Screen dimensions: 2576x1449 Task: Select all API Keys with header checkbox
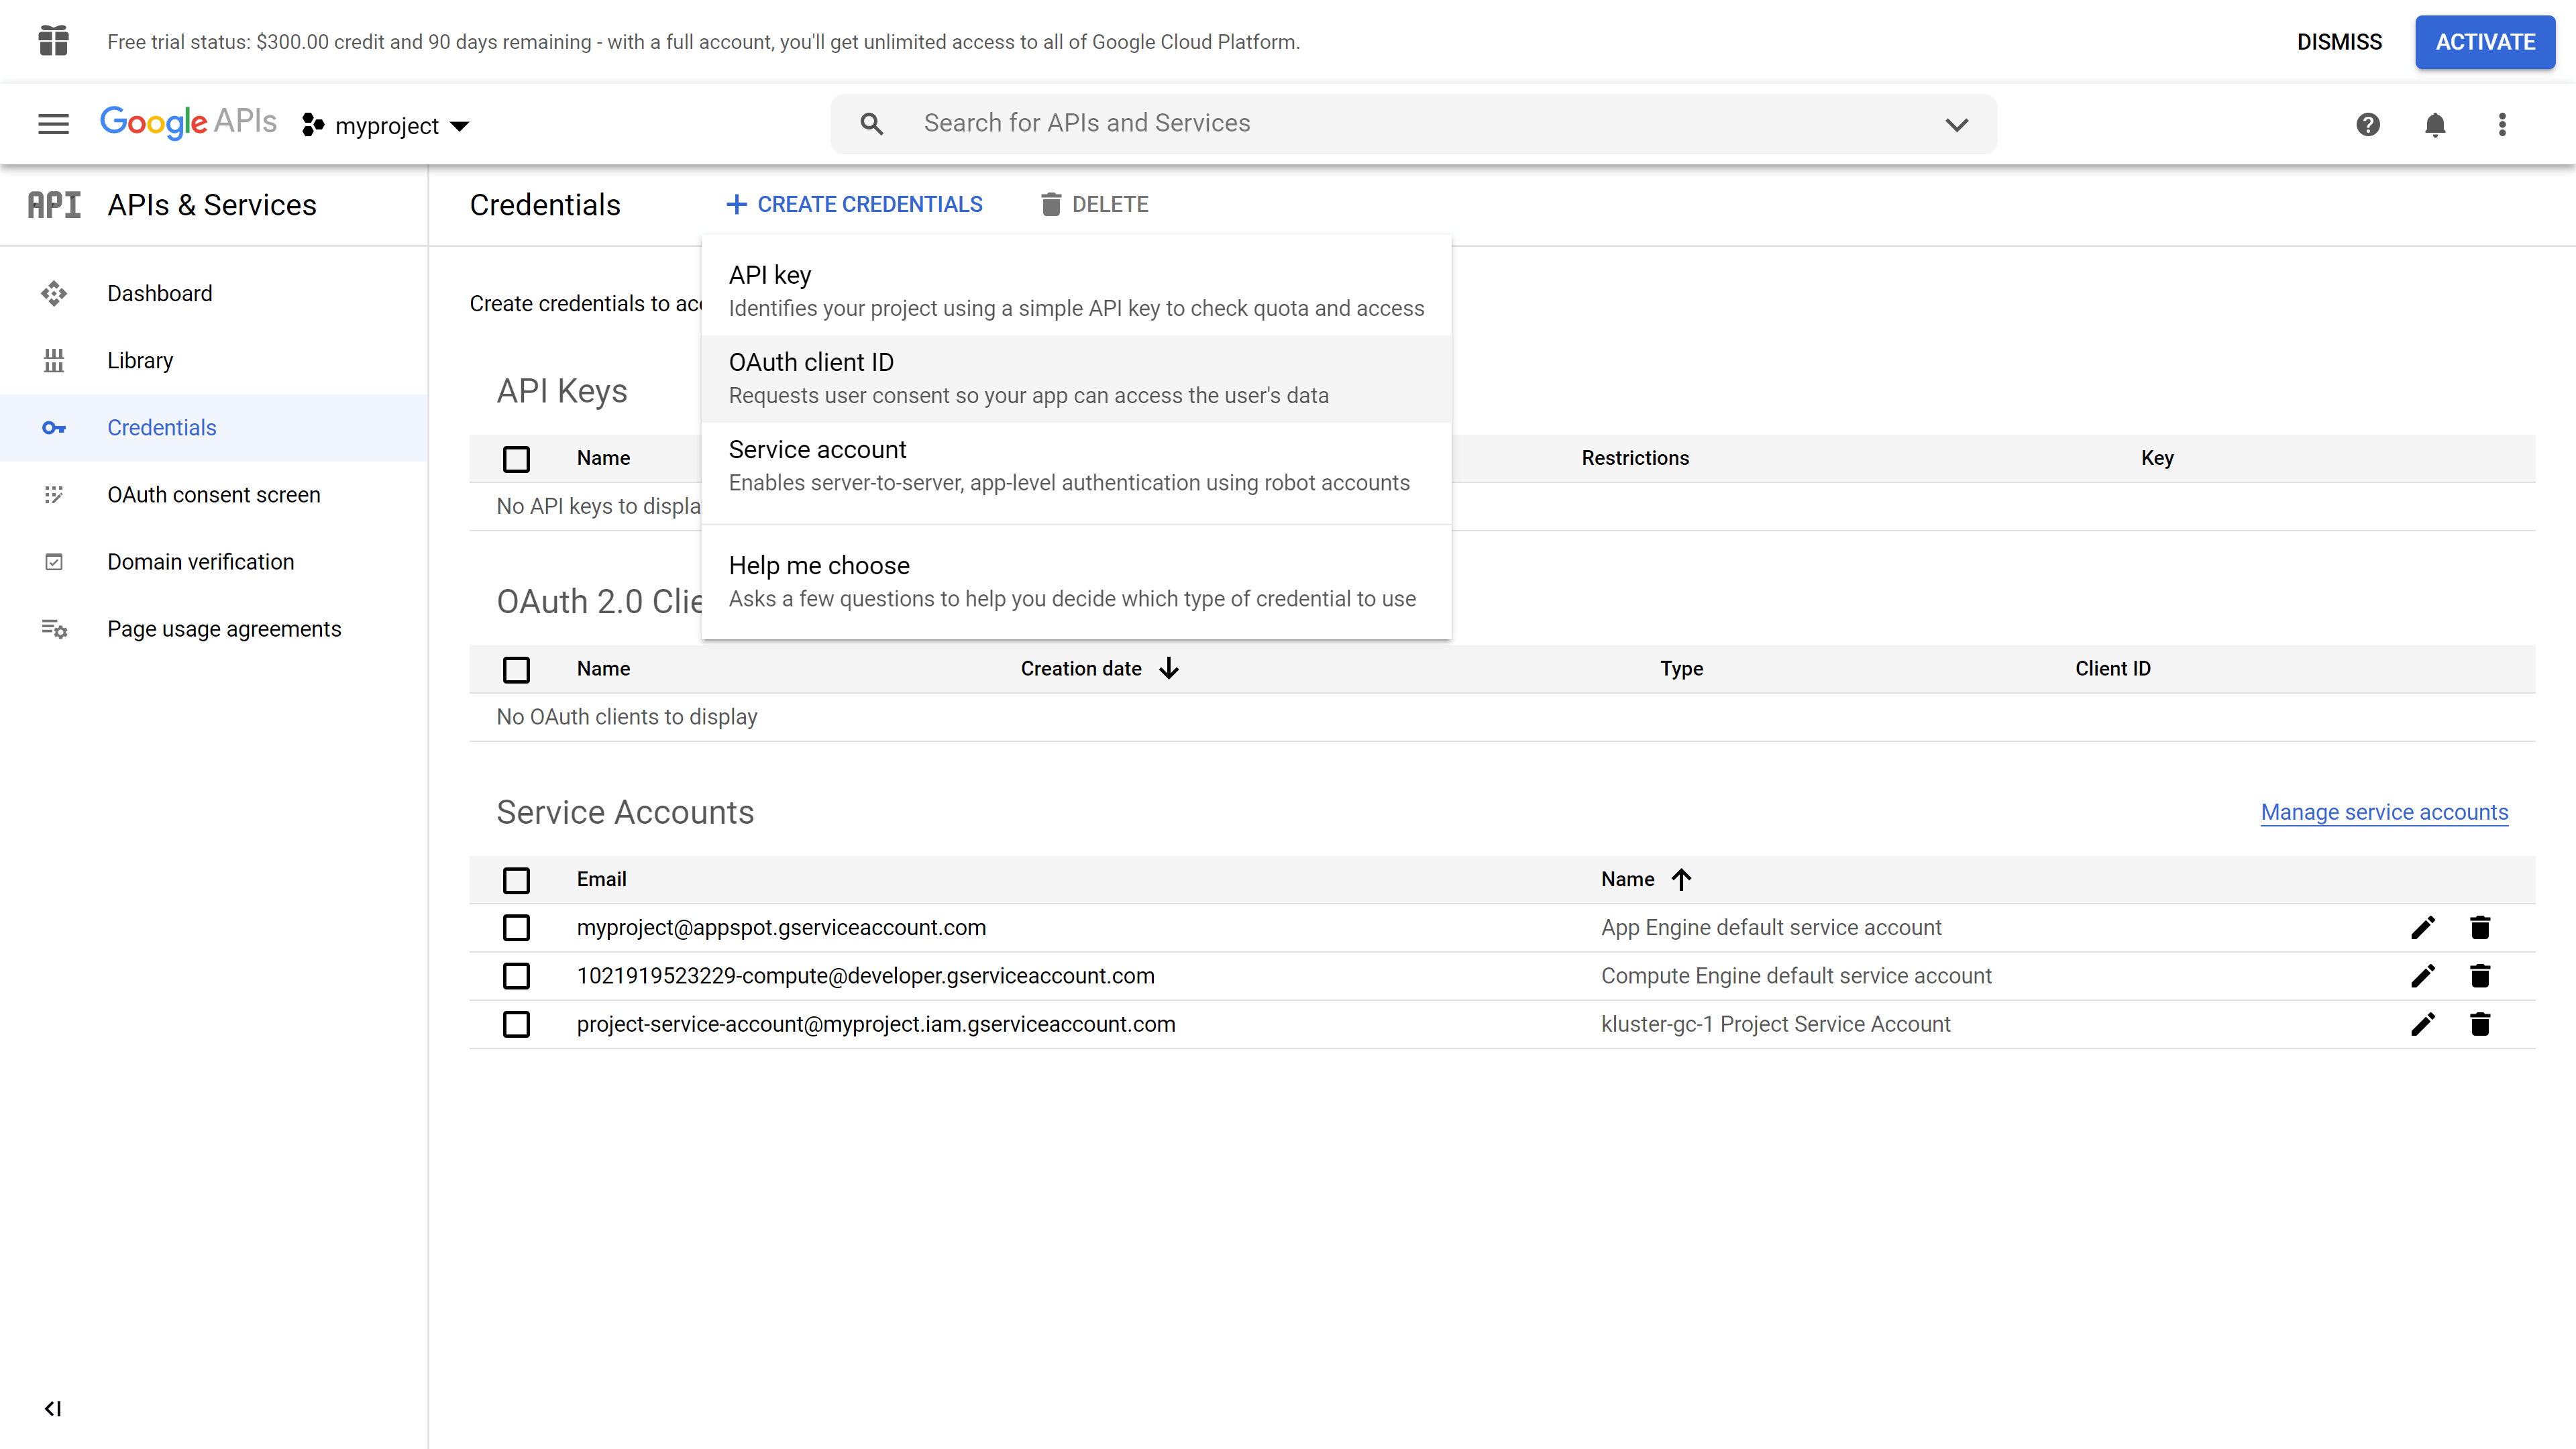(516, 459)
